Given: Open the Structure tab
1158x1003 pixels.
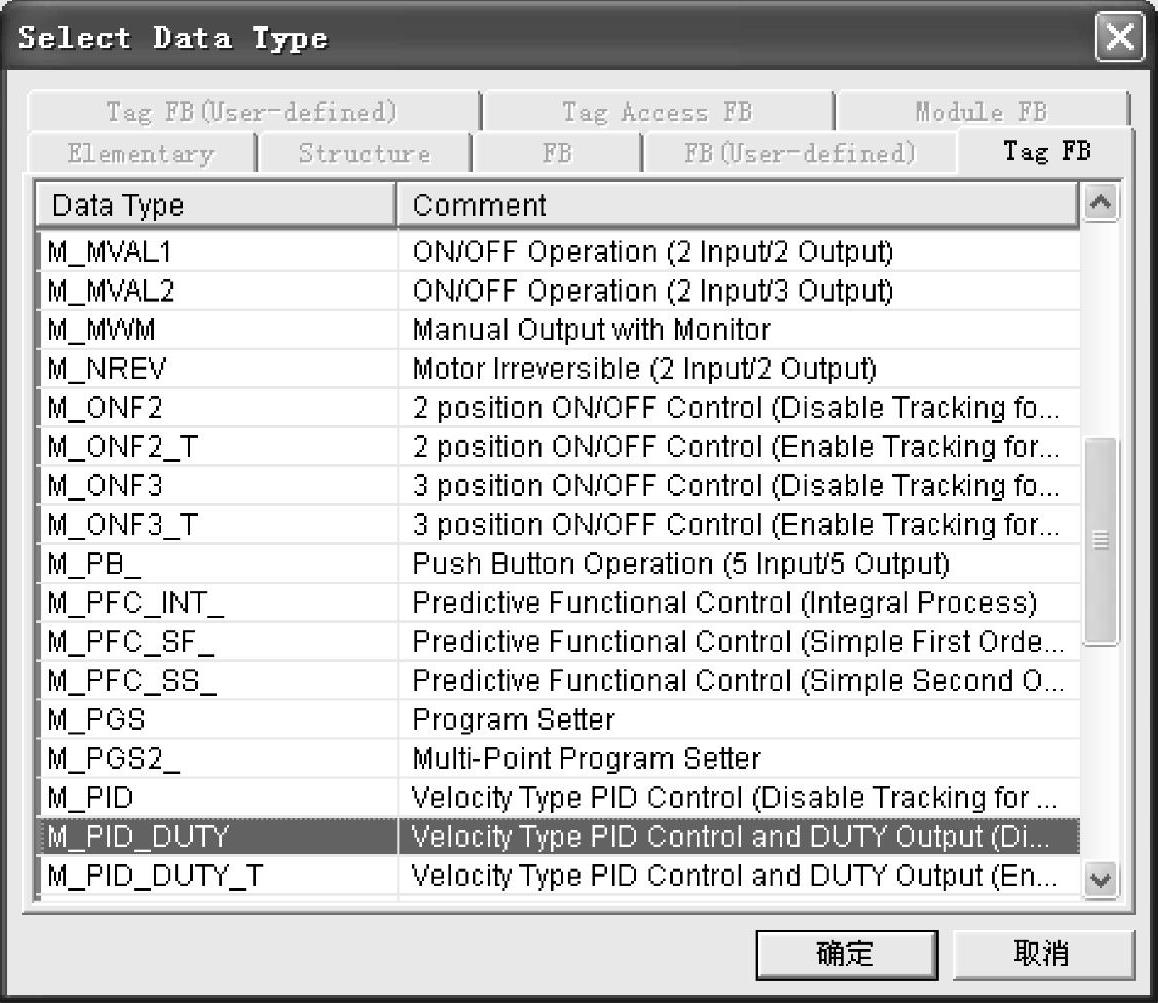Looking at the screenshot, I should tap(364, 154).
